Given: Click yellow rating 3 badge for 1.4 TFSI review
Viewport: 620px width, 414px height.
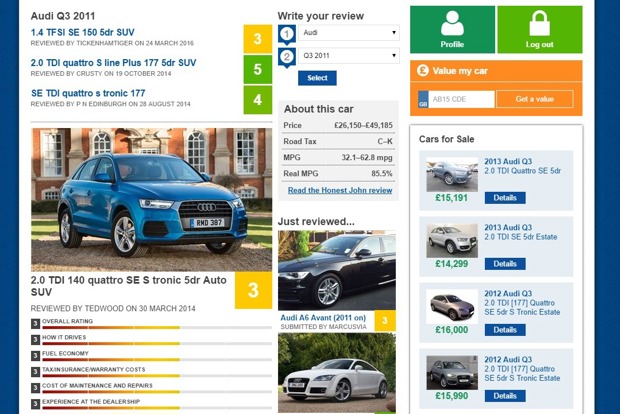Looking at the screenshot, I should (257, 39).
